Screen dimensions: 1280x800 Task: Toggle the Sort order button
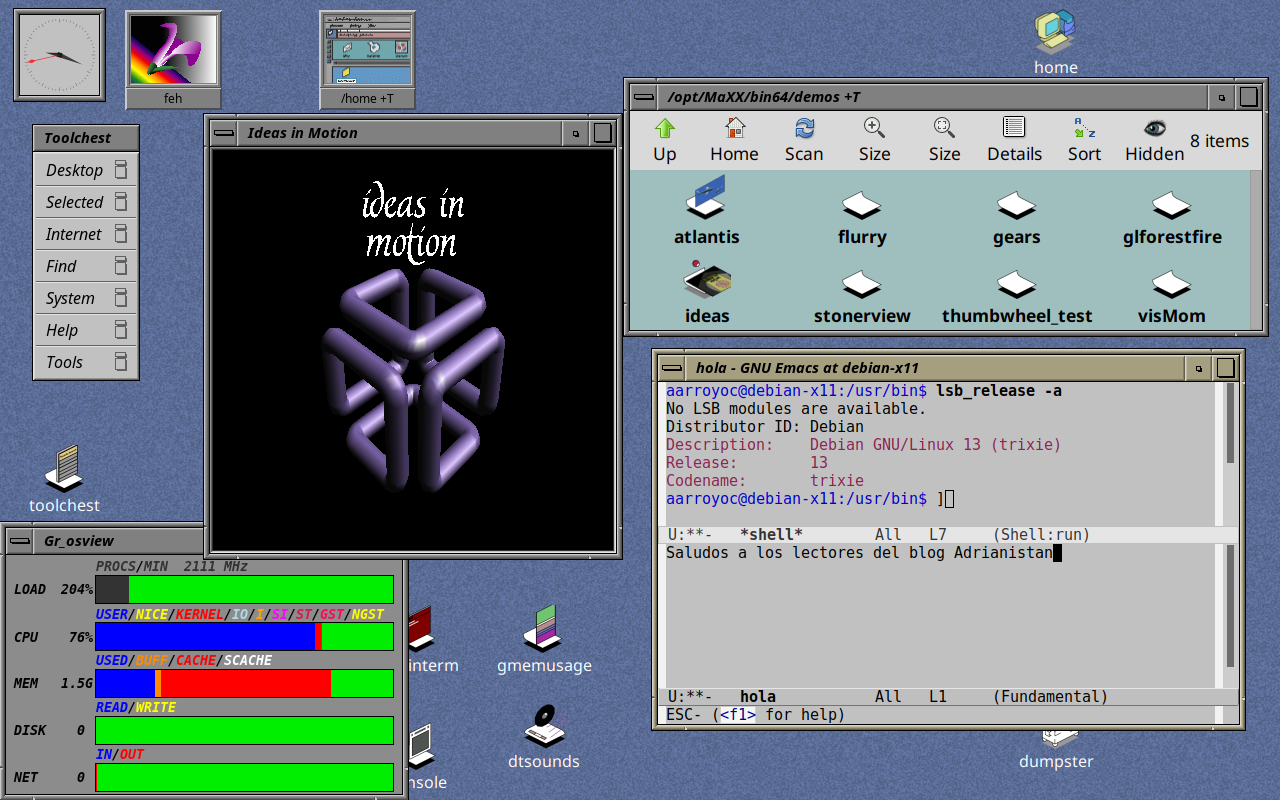[1084, 139]
